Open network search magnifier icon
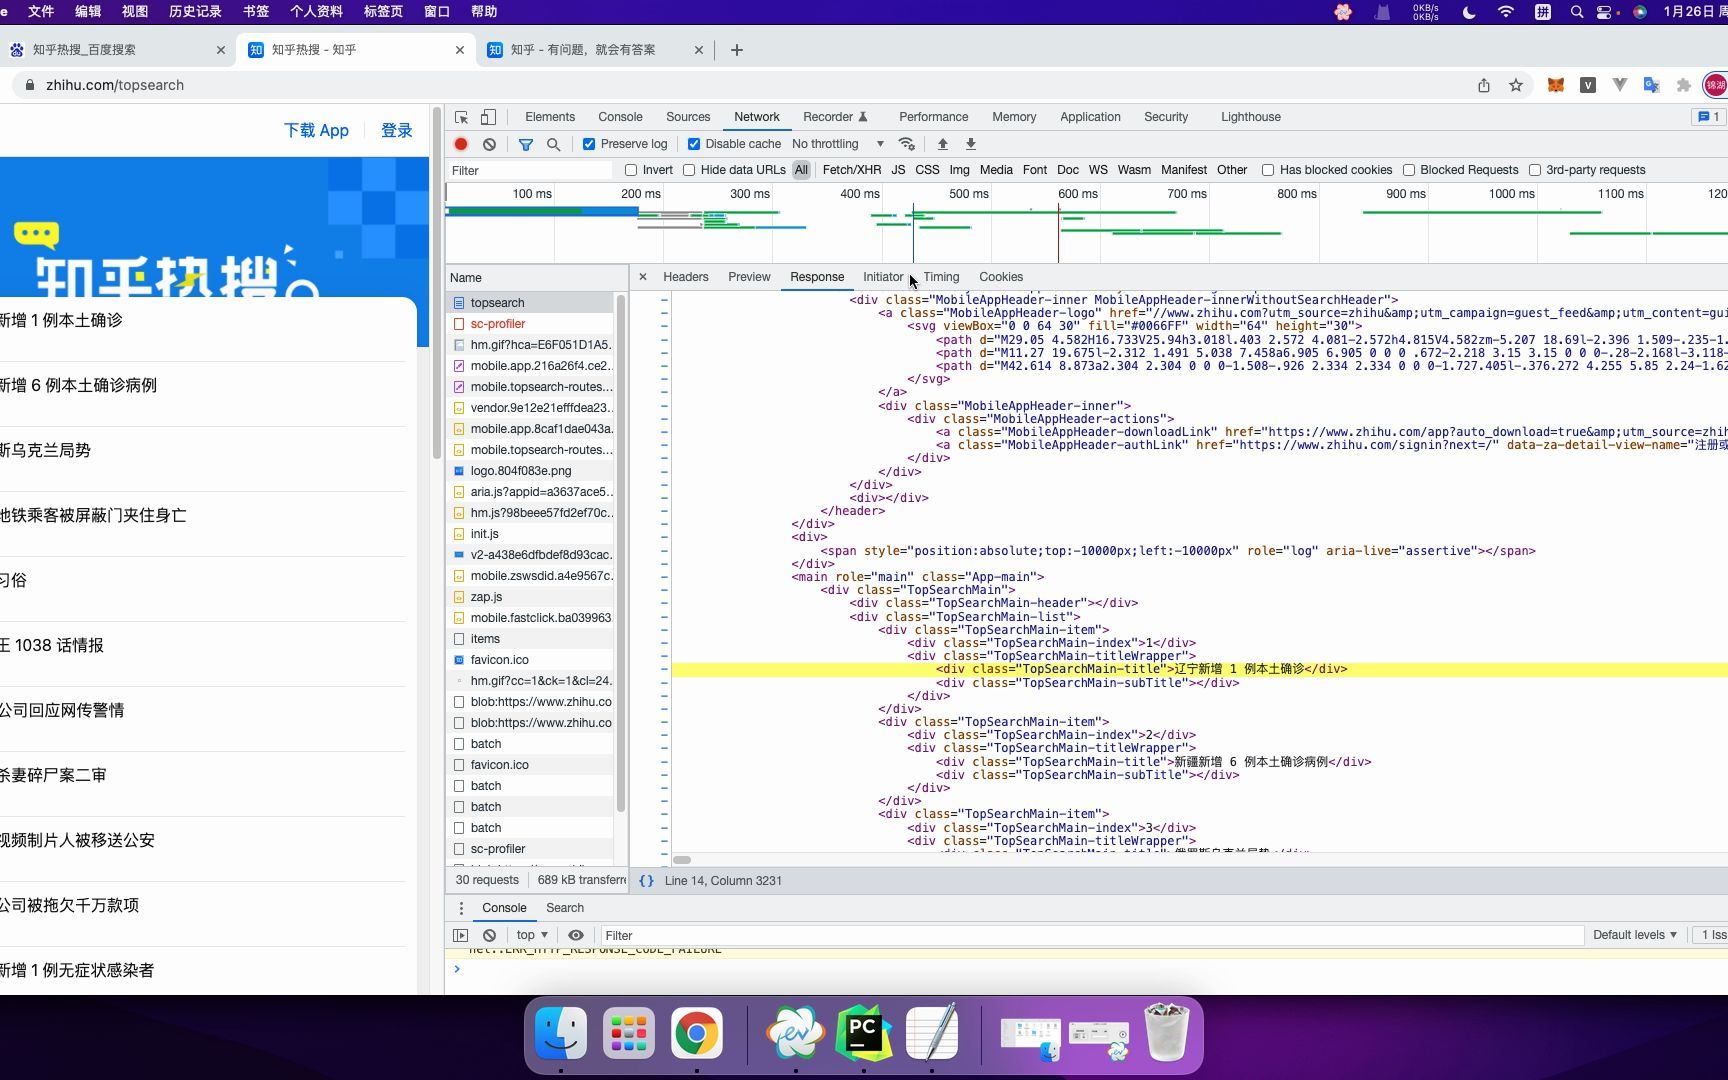1728x1080 pixels. point(553,144)
